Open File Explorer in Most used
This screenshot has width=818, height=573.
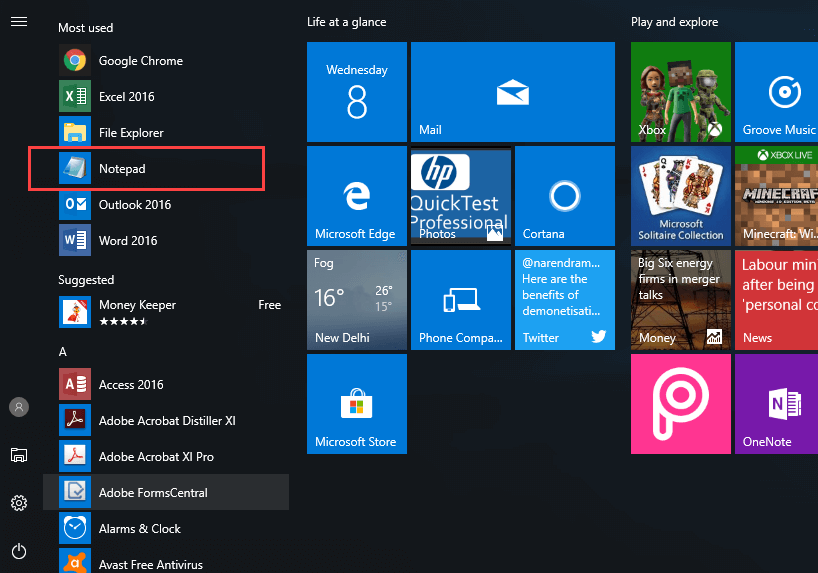[x=130, y=133]
